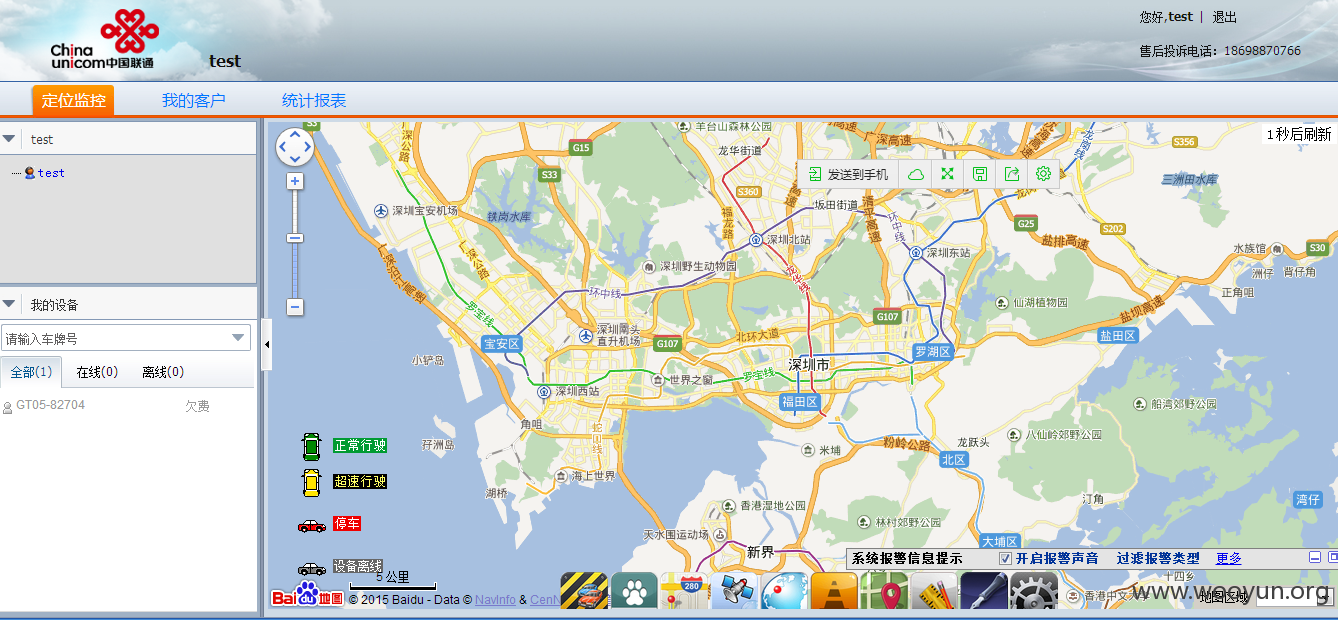This screenshot has height=620, width=1338.
Task: Select the 离线(0) devices tab
Action: click(x=163, y=372)
